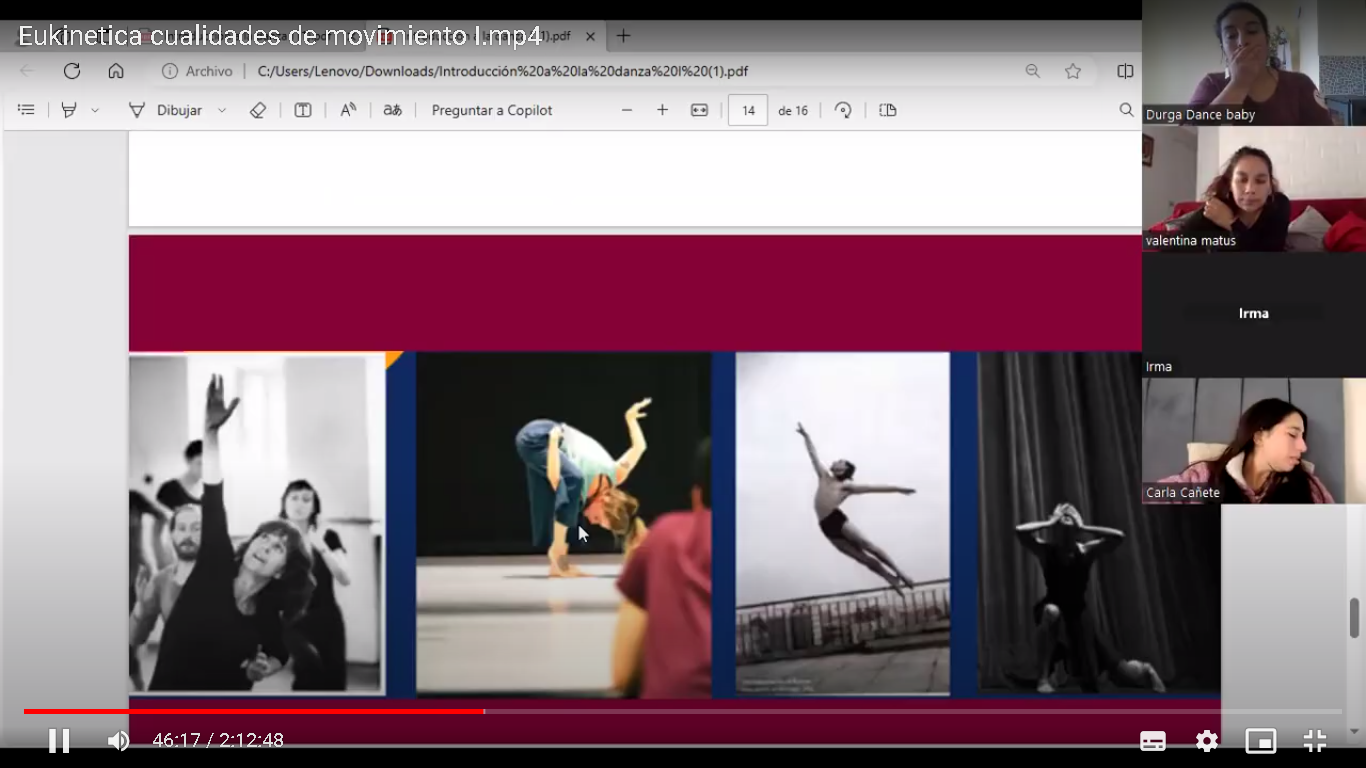The height and width of the screenshot is (768, 1366).
Task: Select the valentina matus participant video
Action: point(1254,189)
